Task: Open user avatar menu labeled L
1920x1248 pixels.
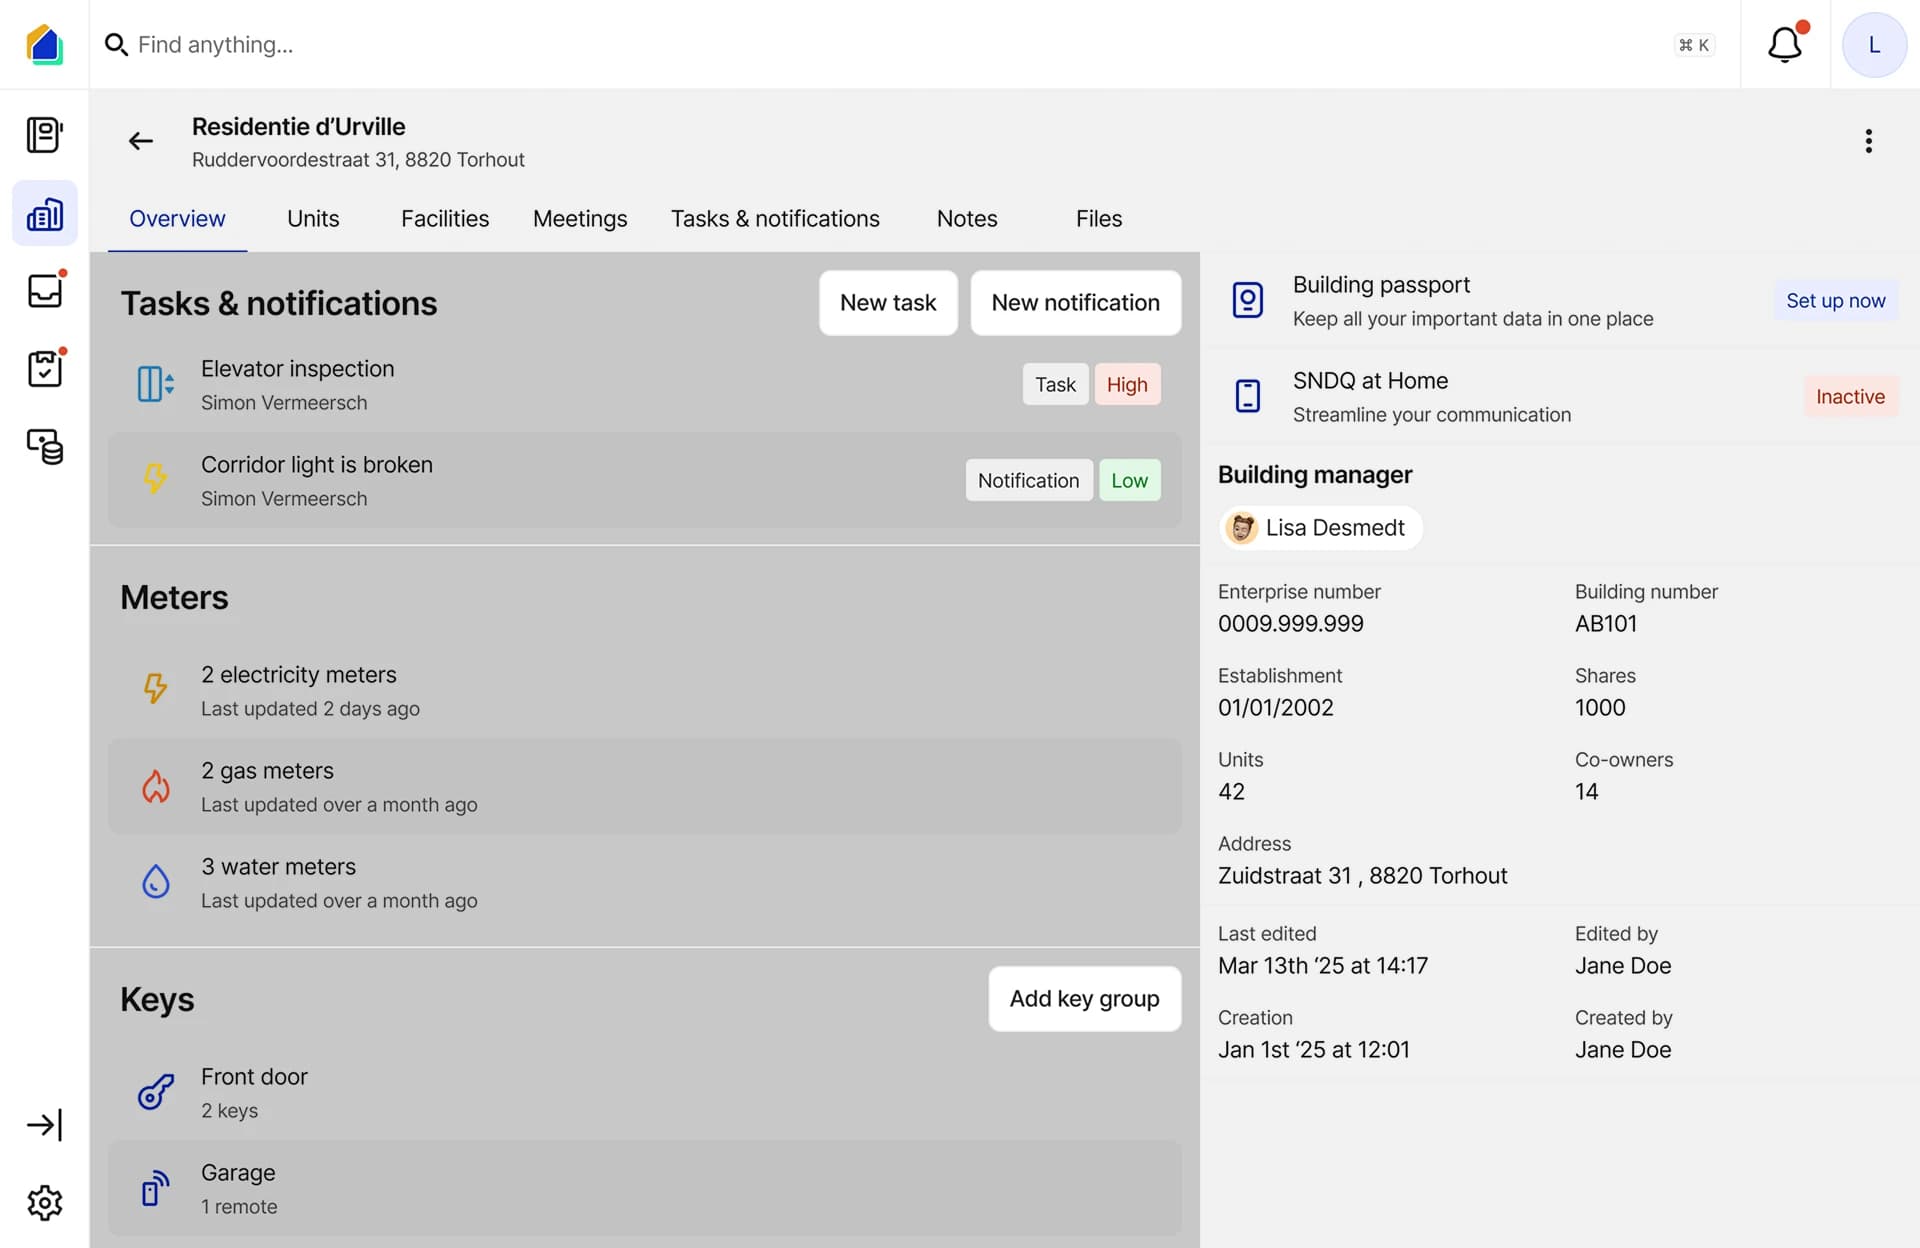Action: tap(1874, 45)
